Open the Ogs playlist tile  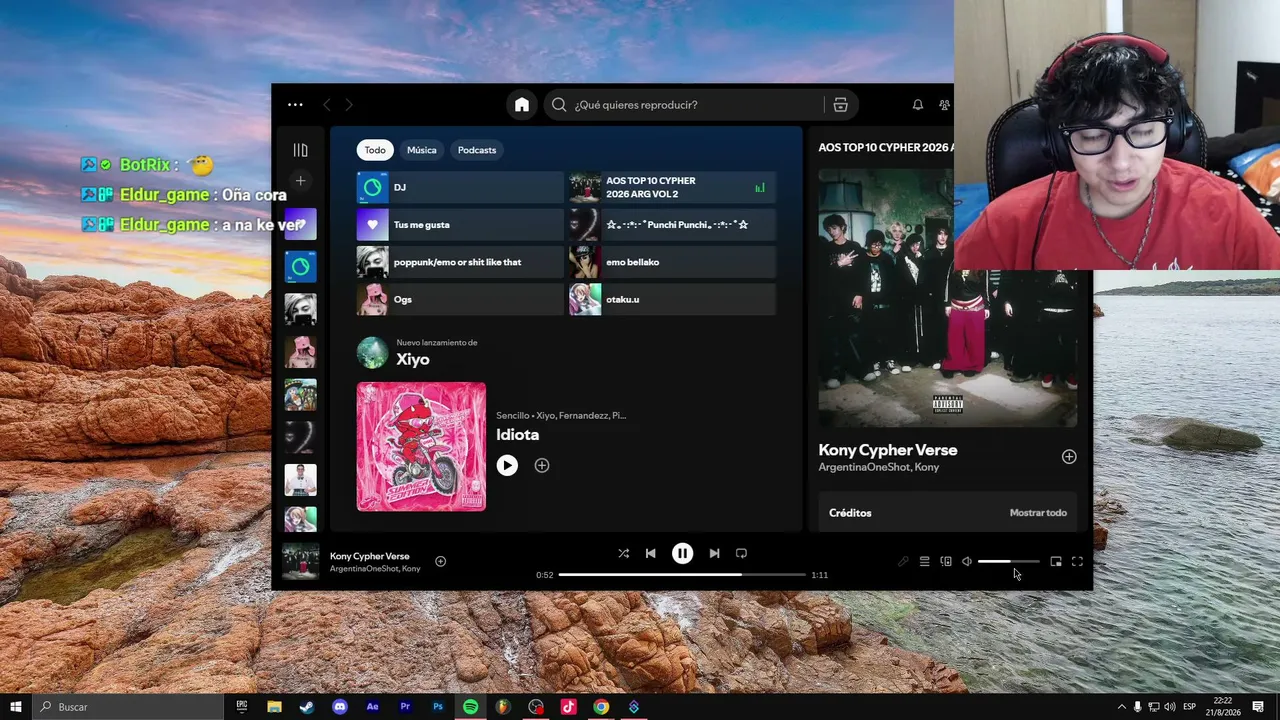[x=460, y=299]
